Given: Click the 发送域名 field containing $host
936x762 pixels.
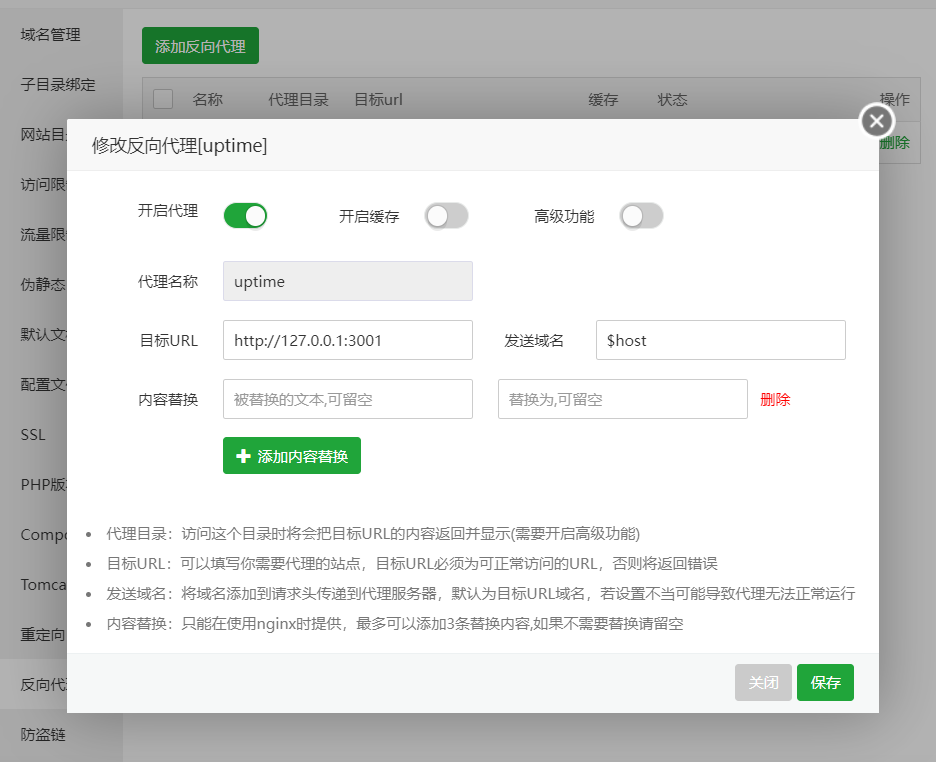Looking at the screenshot, I should pos(720,340).
